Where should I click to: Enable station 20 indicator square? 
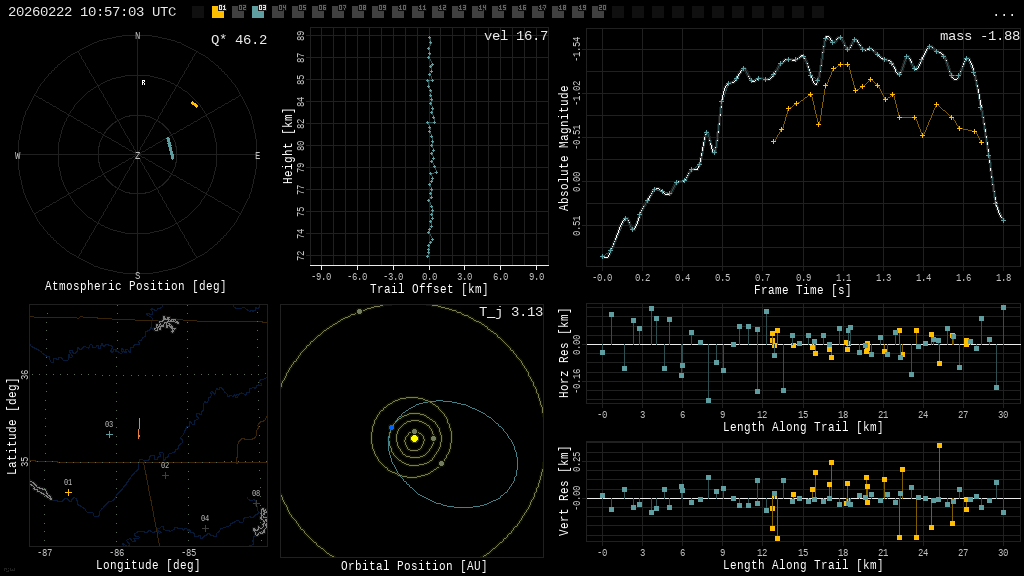point(598,12)
